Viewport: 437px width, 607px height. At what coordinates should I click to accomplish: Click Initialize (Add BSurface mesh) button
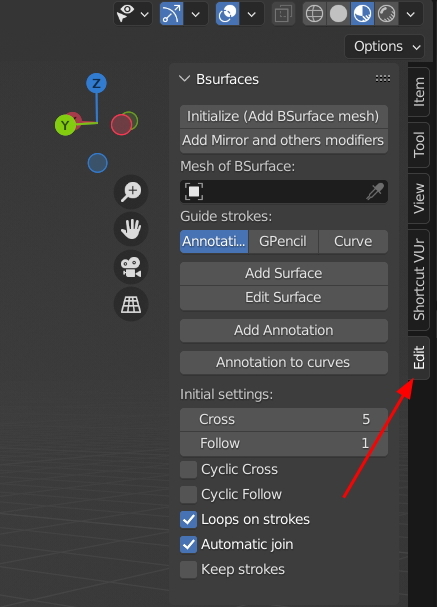[x=284, y=116]
